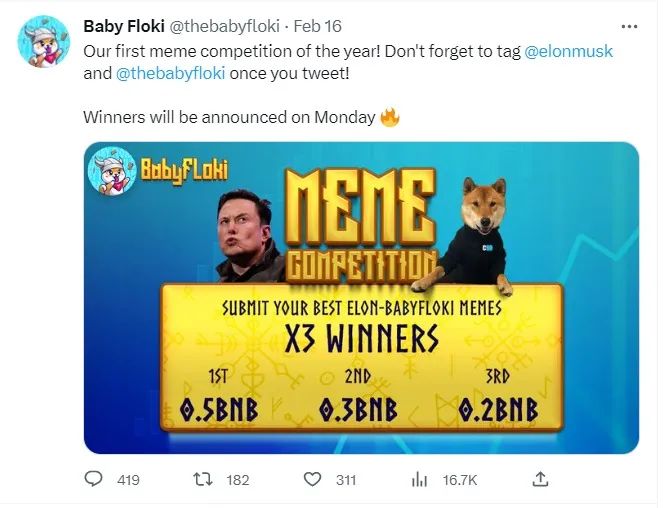Click the 16.7K views count
Screen dimensions: 663x508
click(460, 480)
